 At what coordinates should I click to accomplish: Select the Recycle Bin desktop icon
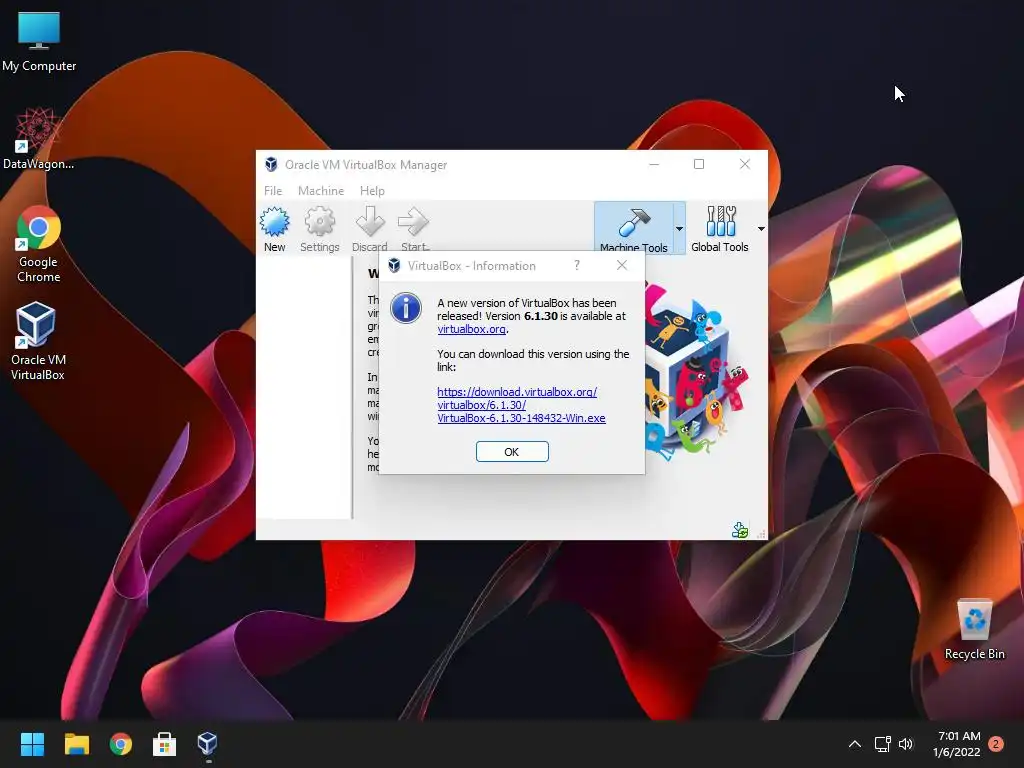974,630
